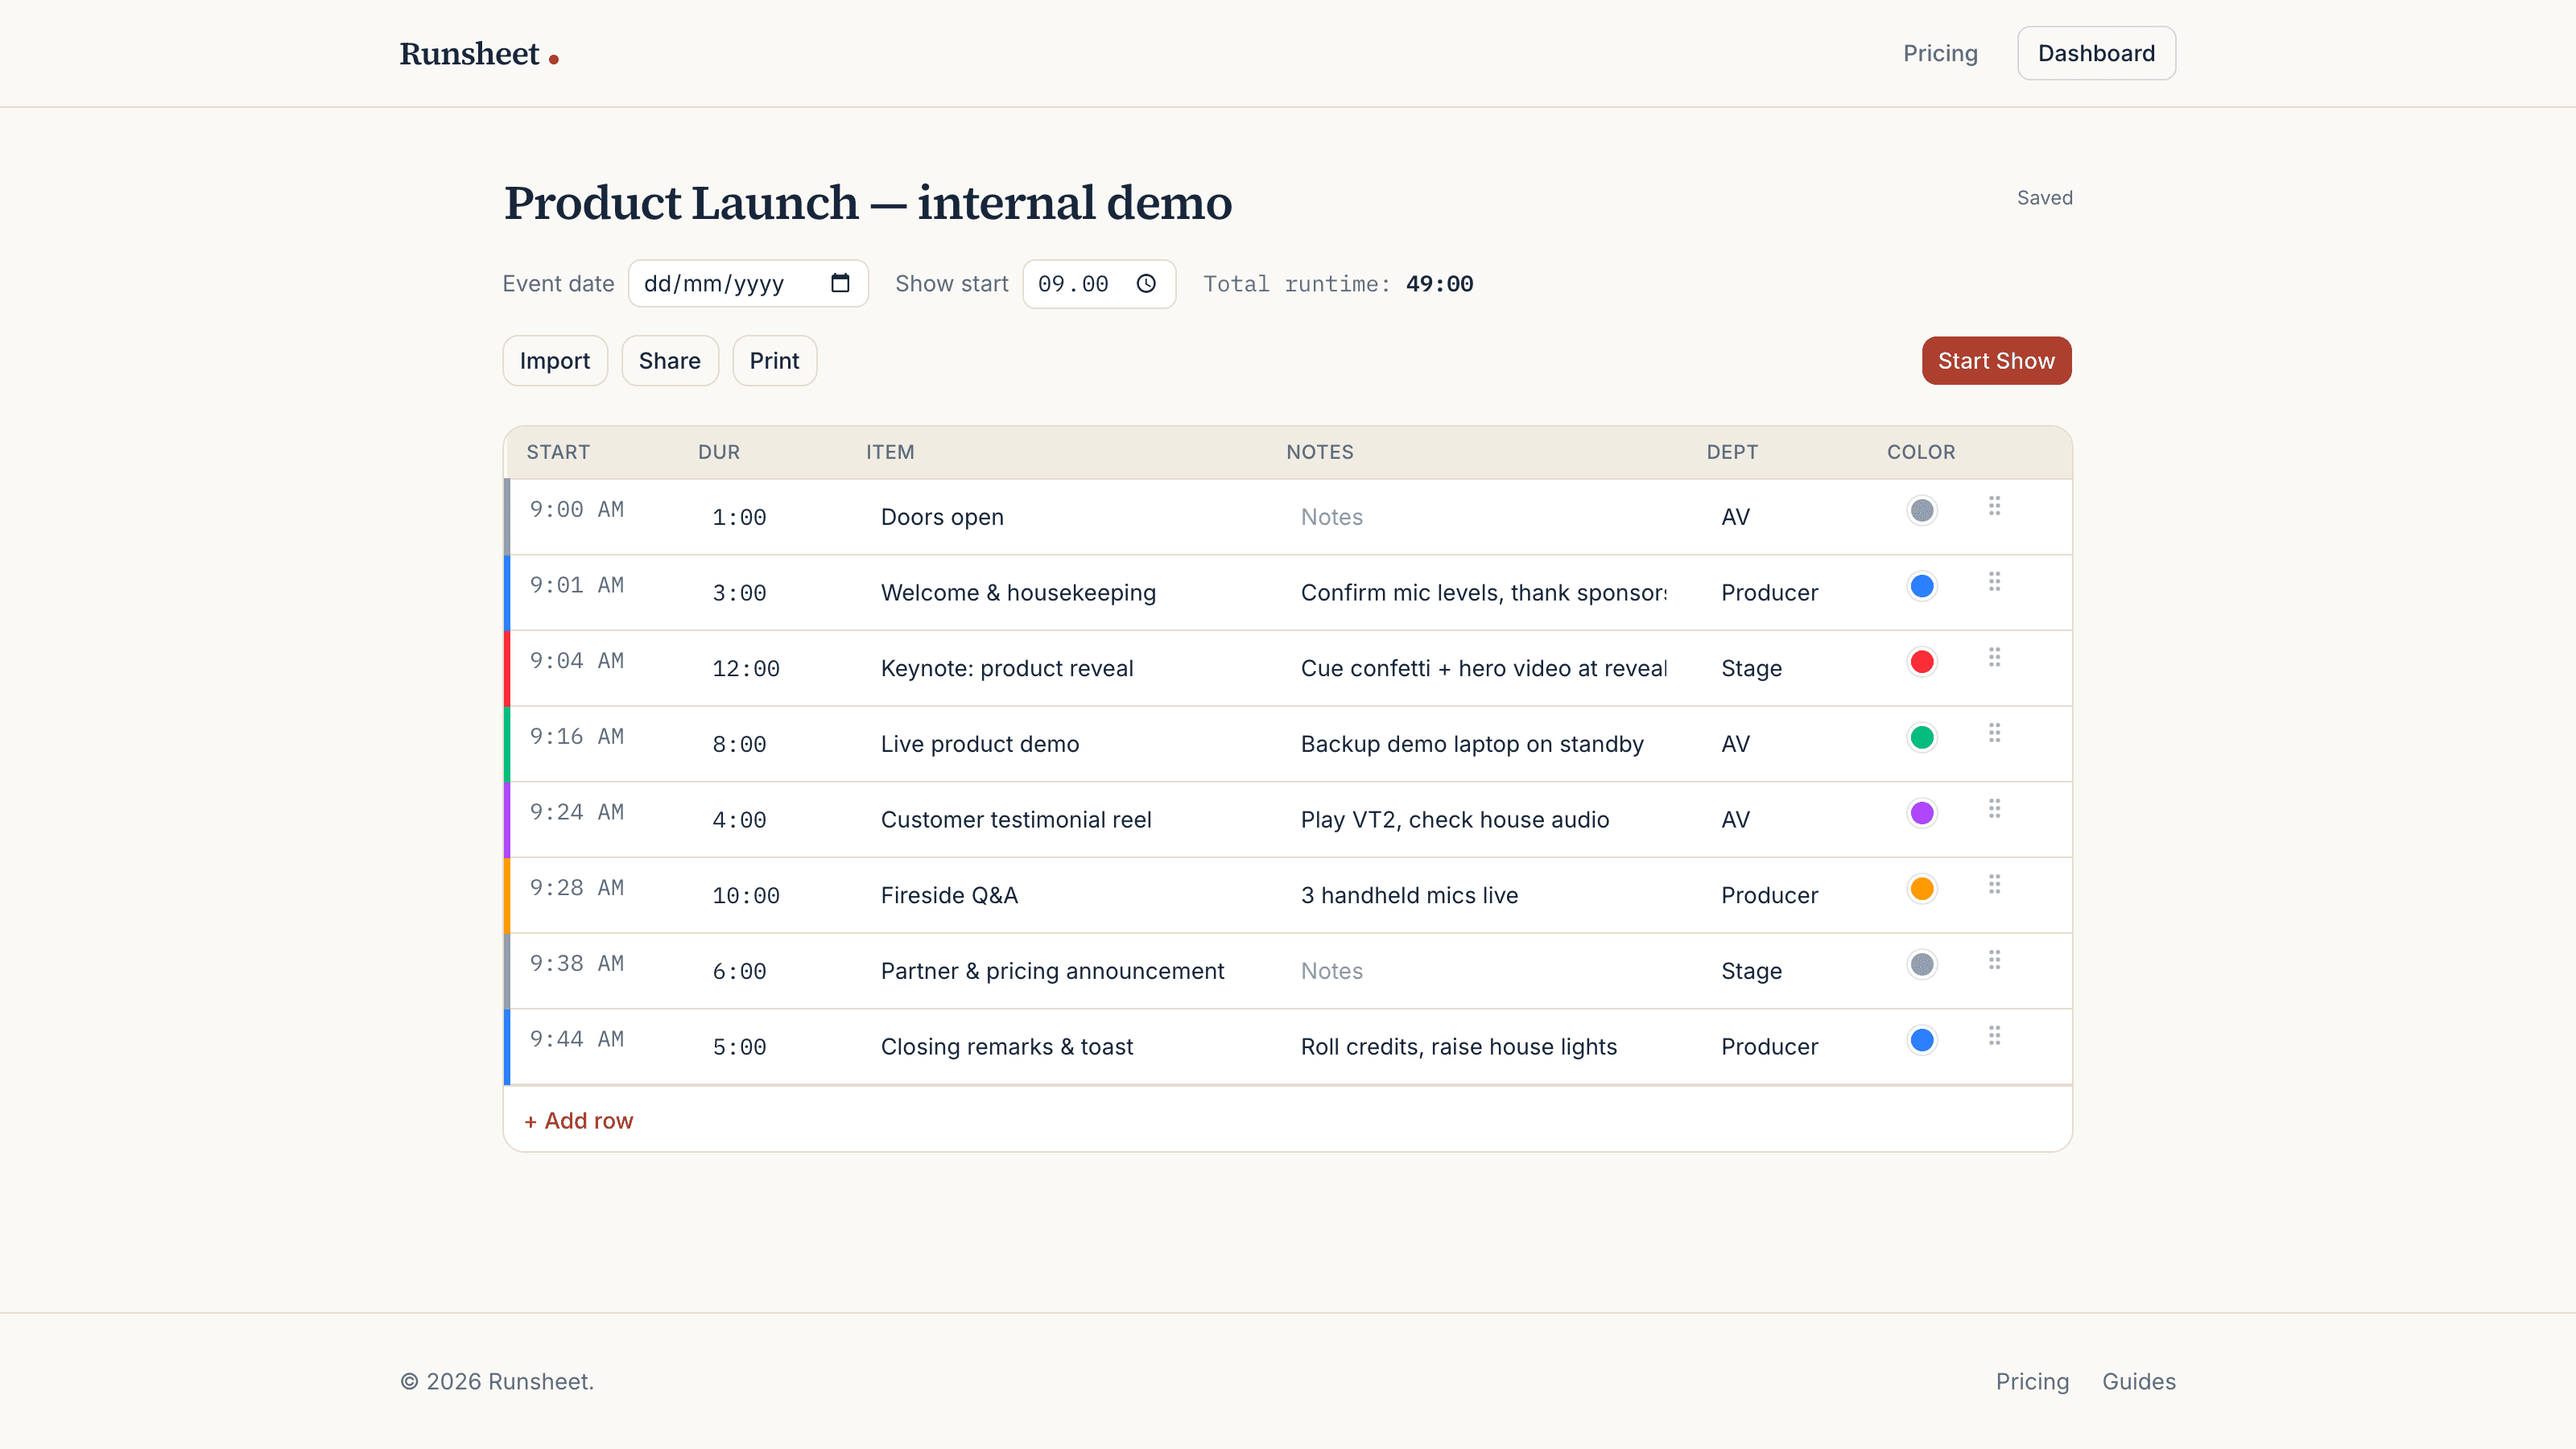Grab the drag handle for Closing remarks & toast row
This screenshot has width=2576, height=1449.
click(x=1994, y=1036)
